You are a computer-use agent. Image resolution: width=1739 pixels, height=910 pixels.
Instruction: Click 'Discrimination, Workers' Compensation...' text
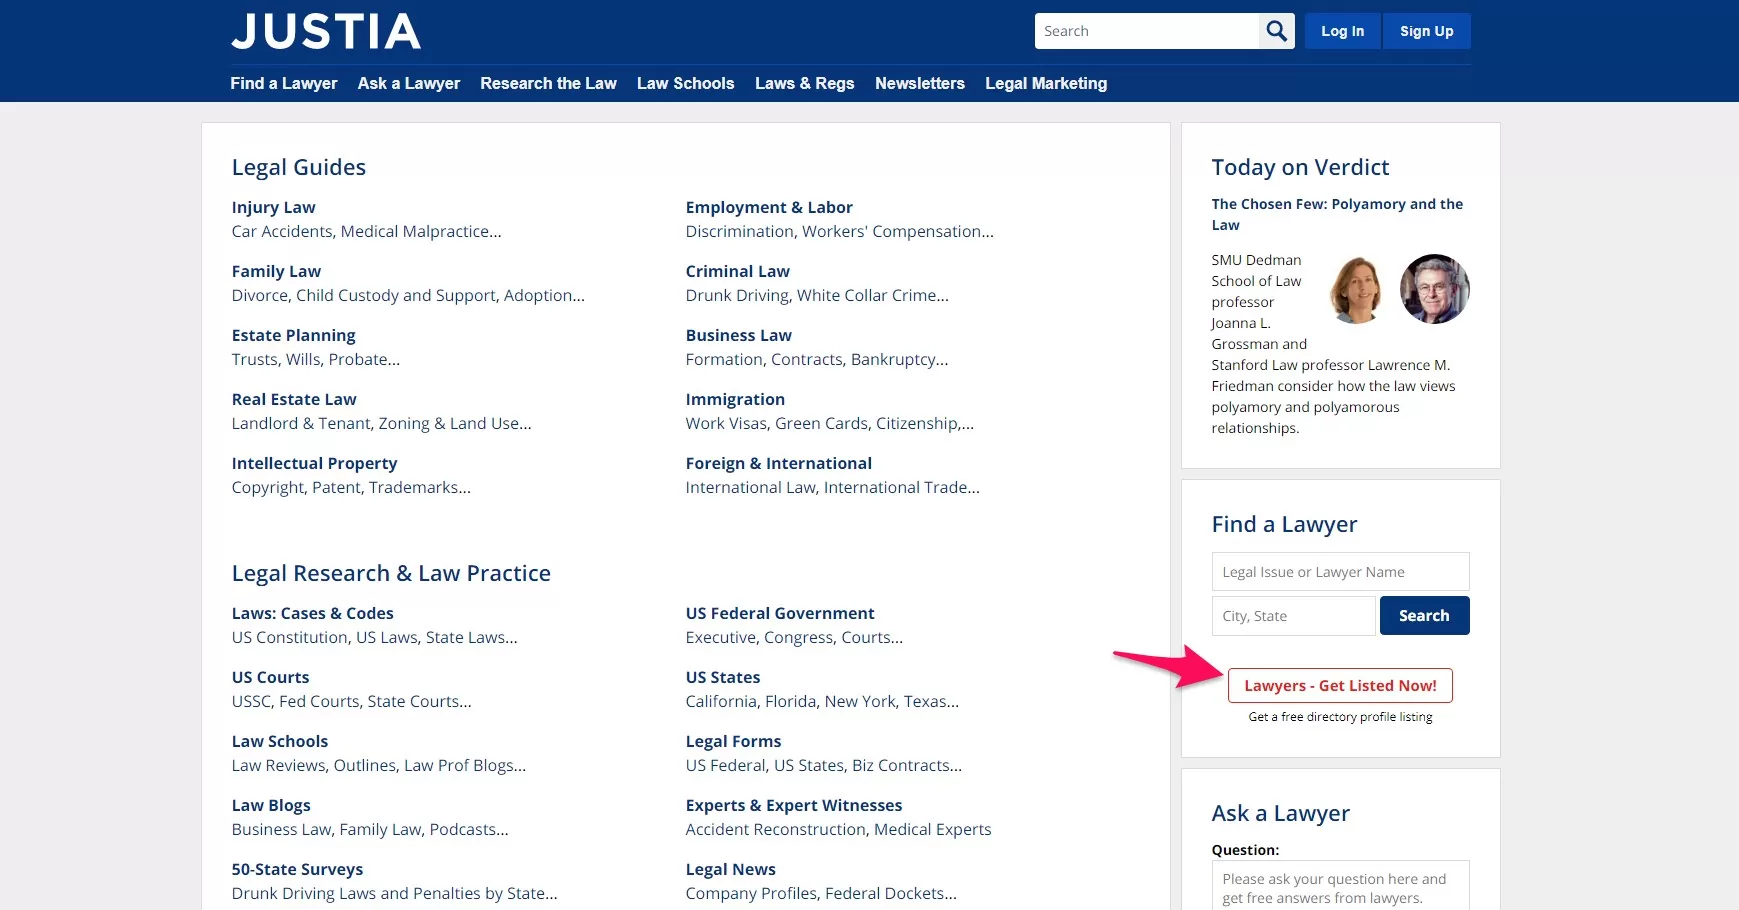pyautogui.click(x=839, y=231)
